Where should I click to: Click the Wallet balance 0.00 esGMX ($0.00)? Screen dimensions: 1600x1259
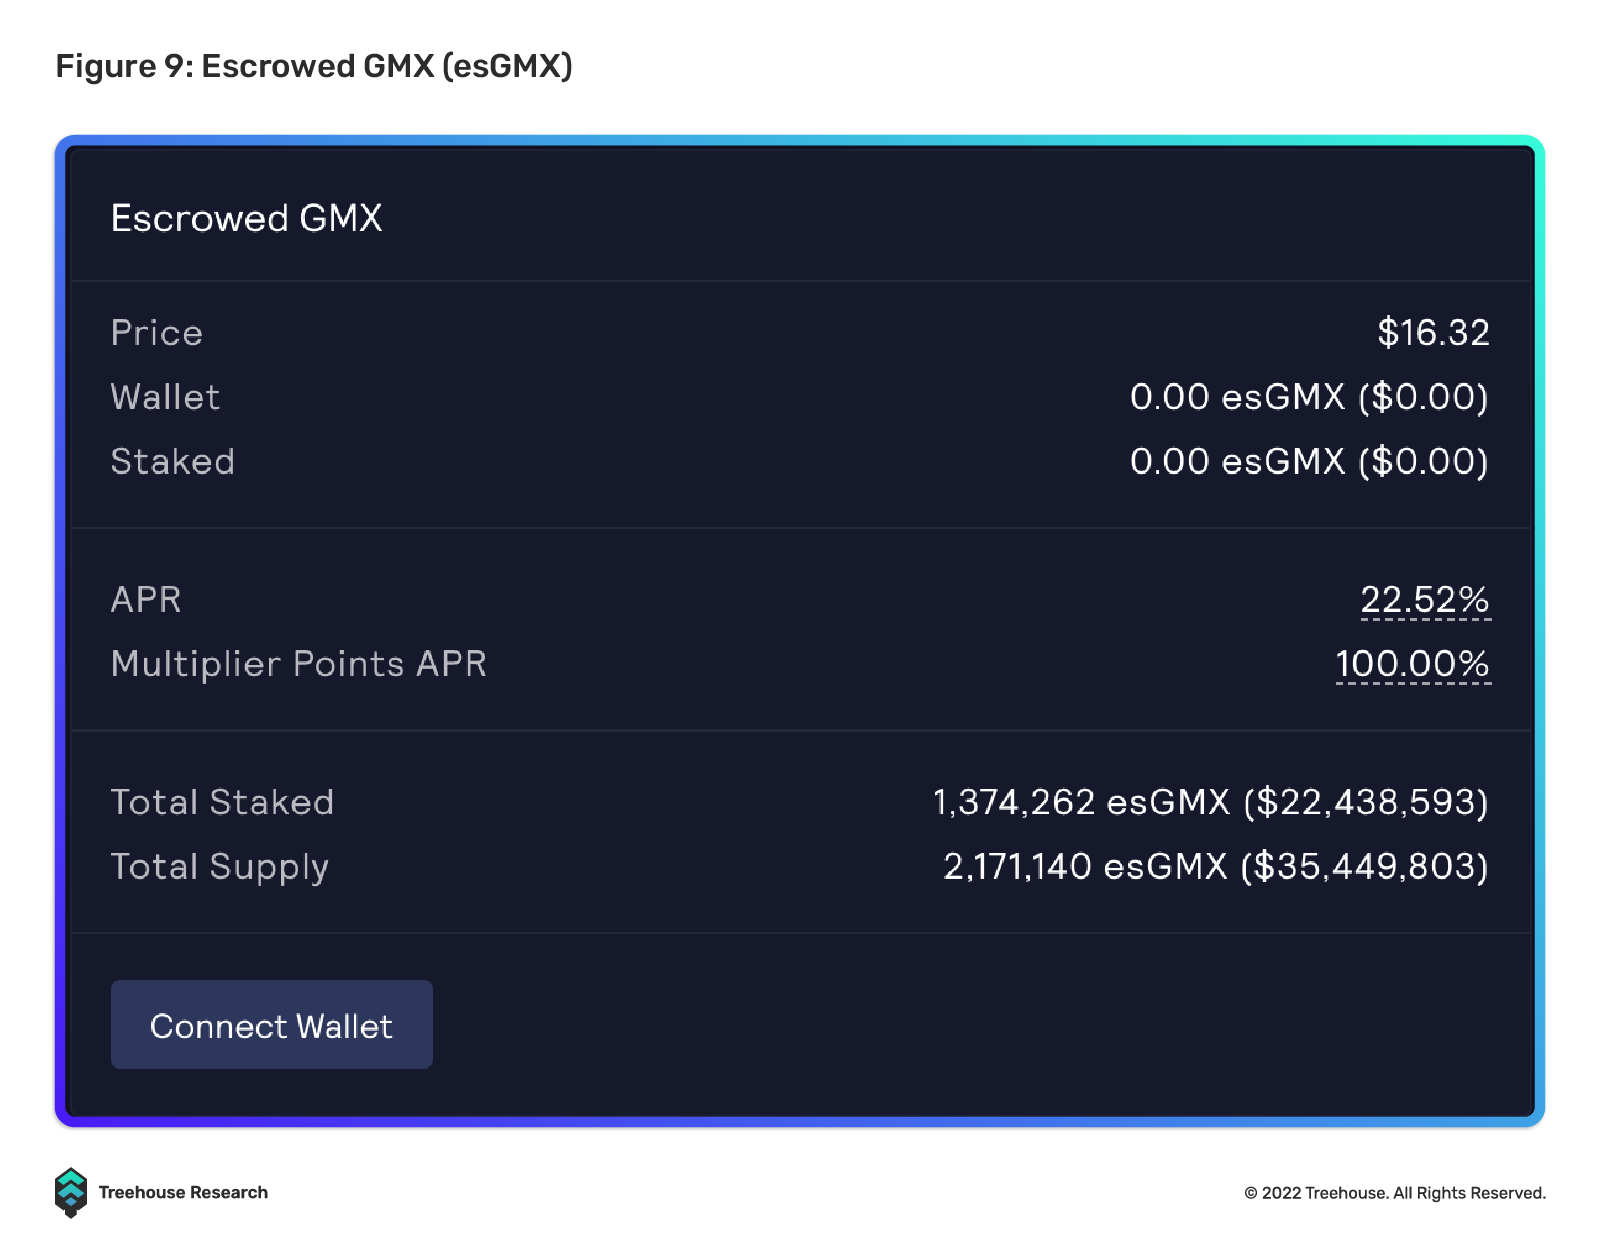(1309, 397)
